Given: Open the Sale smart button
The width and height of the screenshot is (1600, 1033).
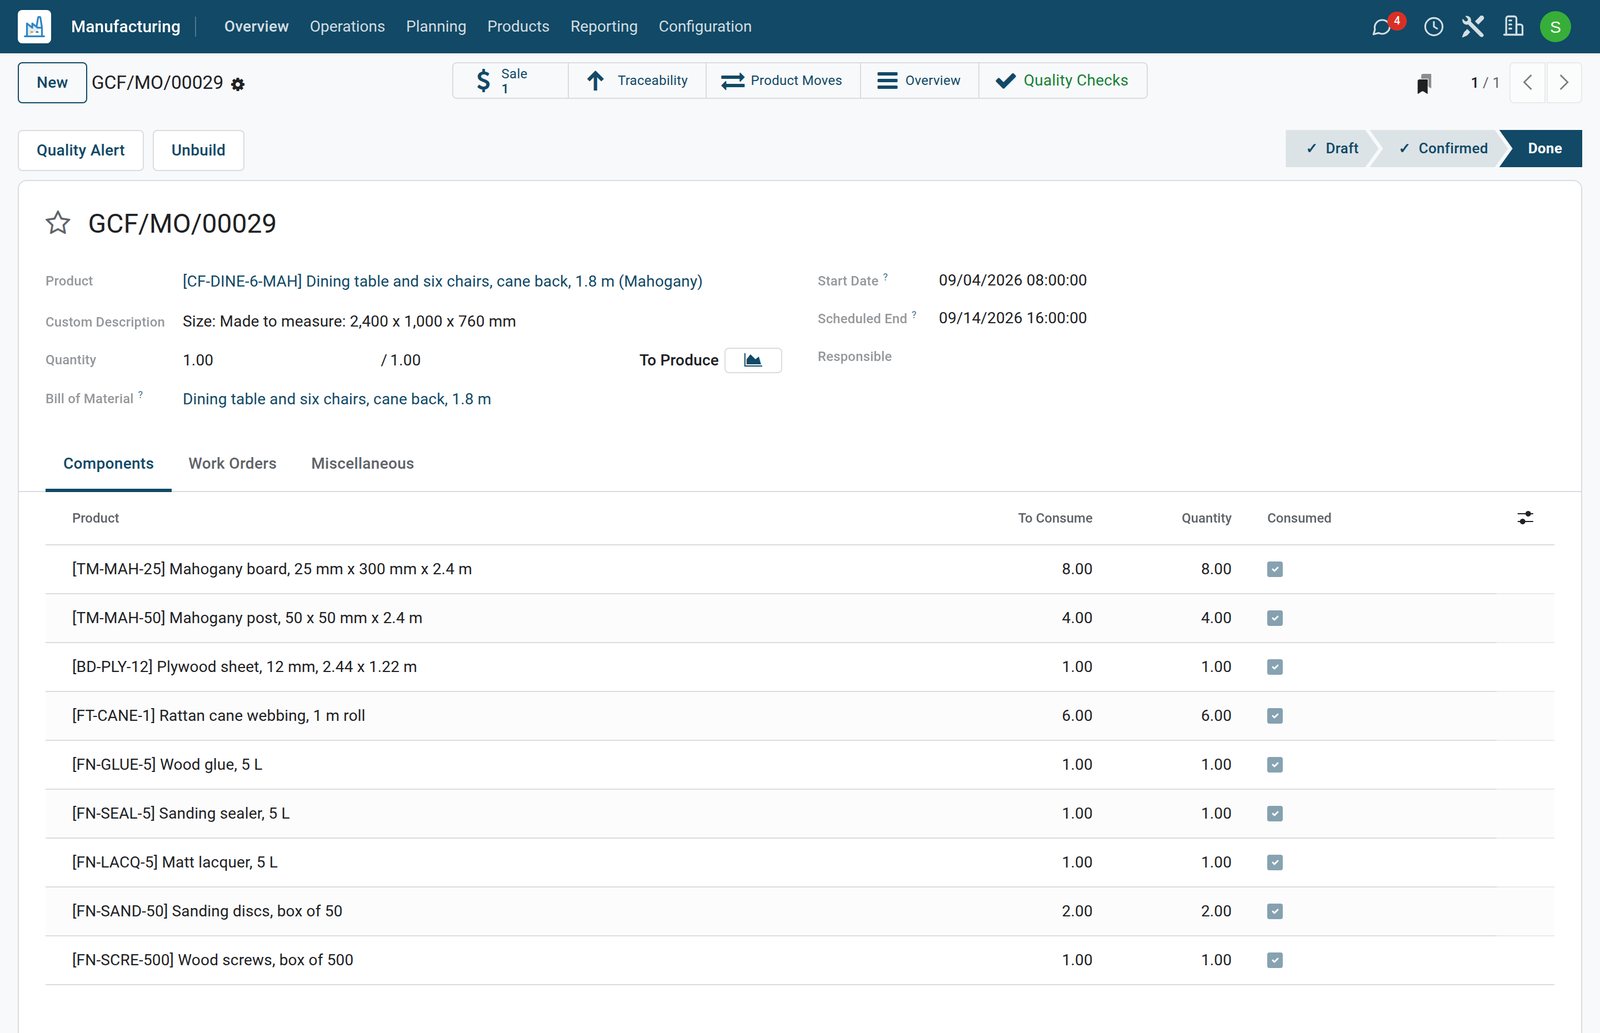Looking at the screenshot, I should click(x=510, y=81).
